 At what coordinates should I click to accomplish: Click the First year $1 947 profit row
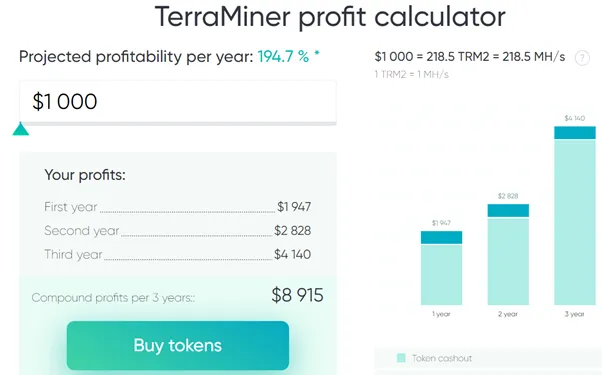tap(177, 207)
